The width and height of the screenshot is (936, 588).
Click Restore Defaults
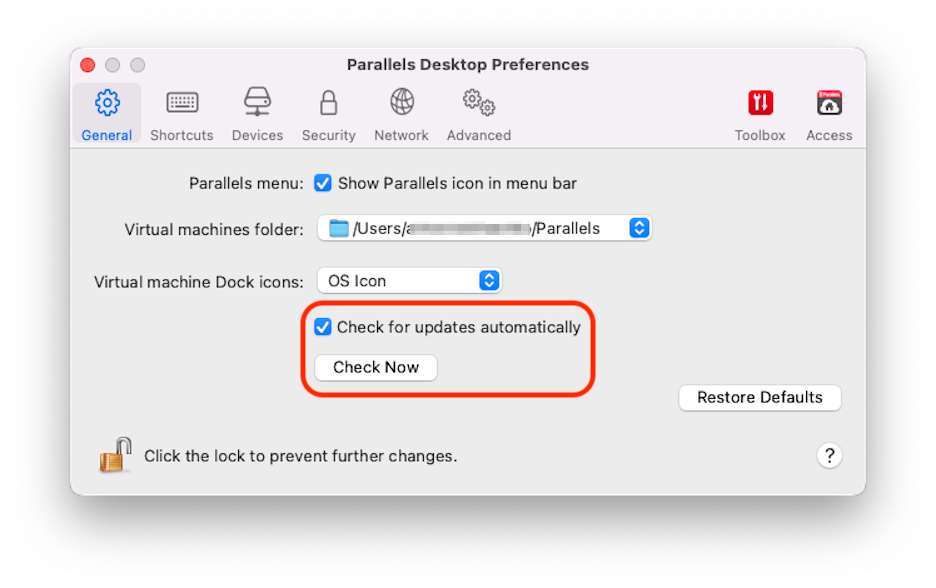759,397
